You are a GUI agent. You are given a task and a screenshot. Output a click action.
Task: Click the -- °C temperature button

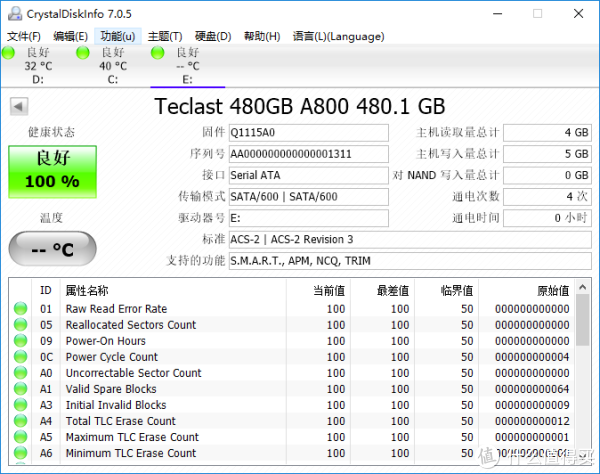coord(52,249)
